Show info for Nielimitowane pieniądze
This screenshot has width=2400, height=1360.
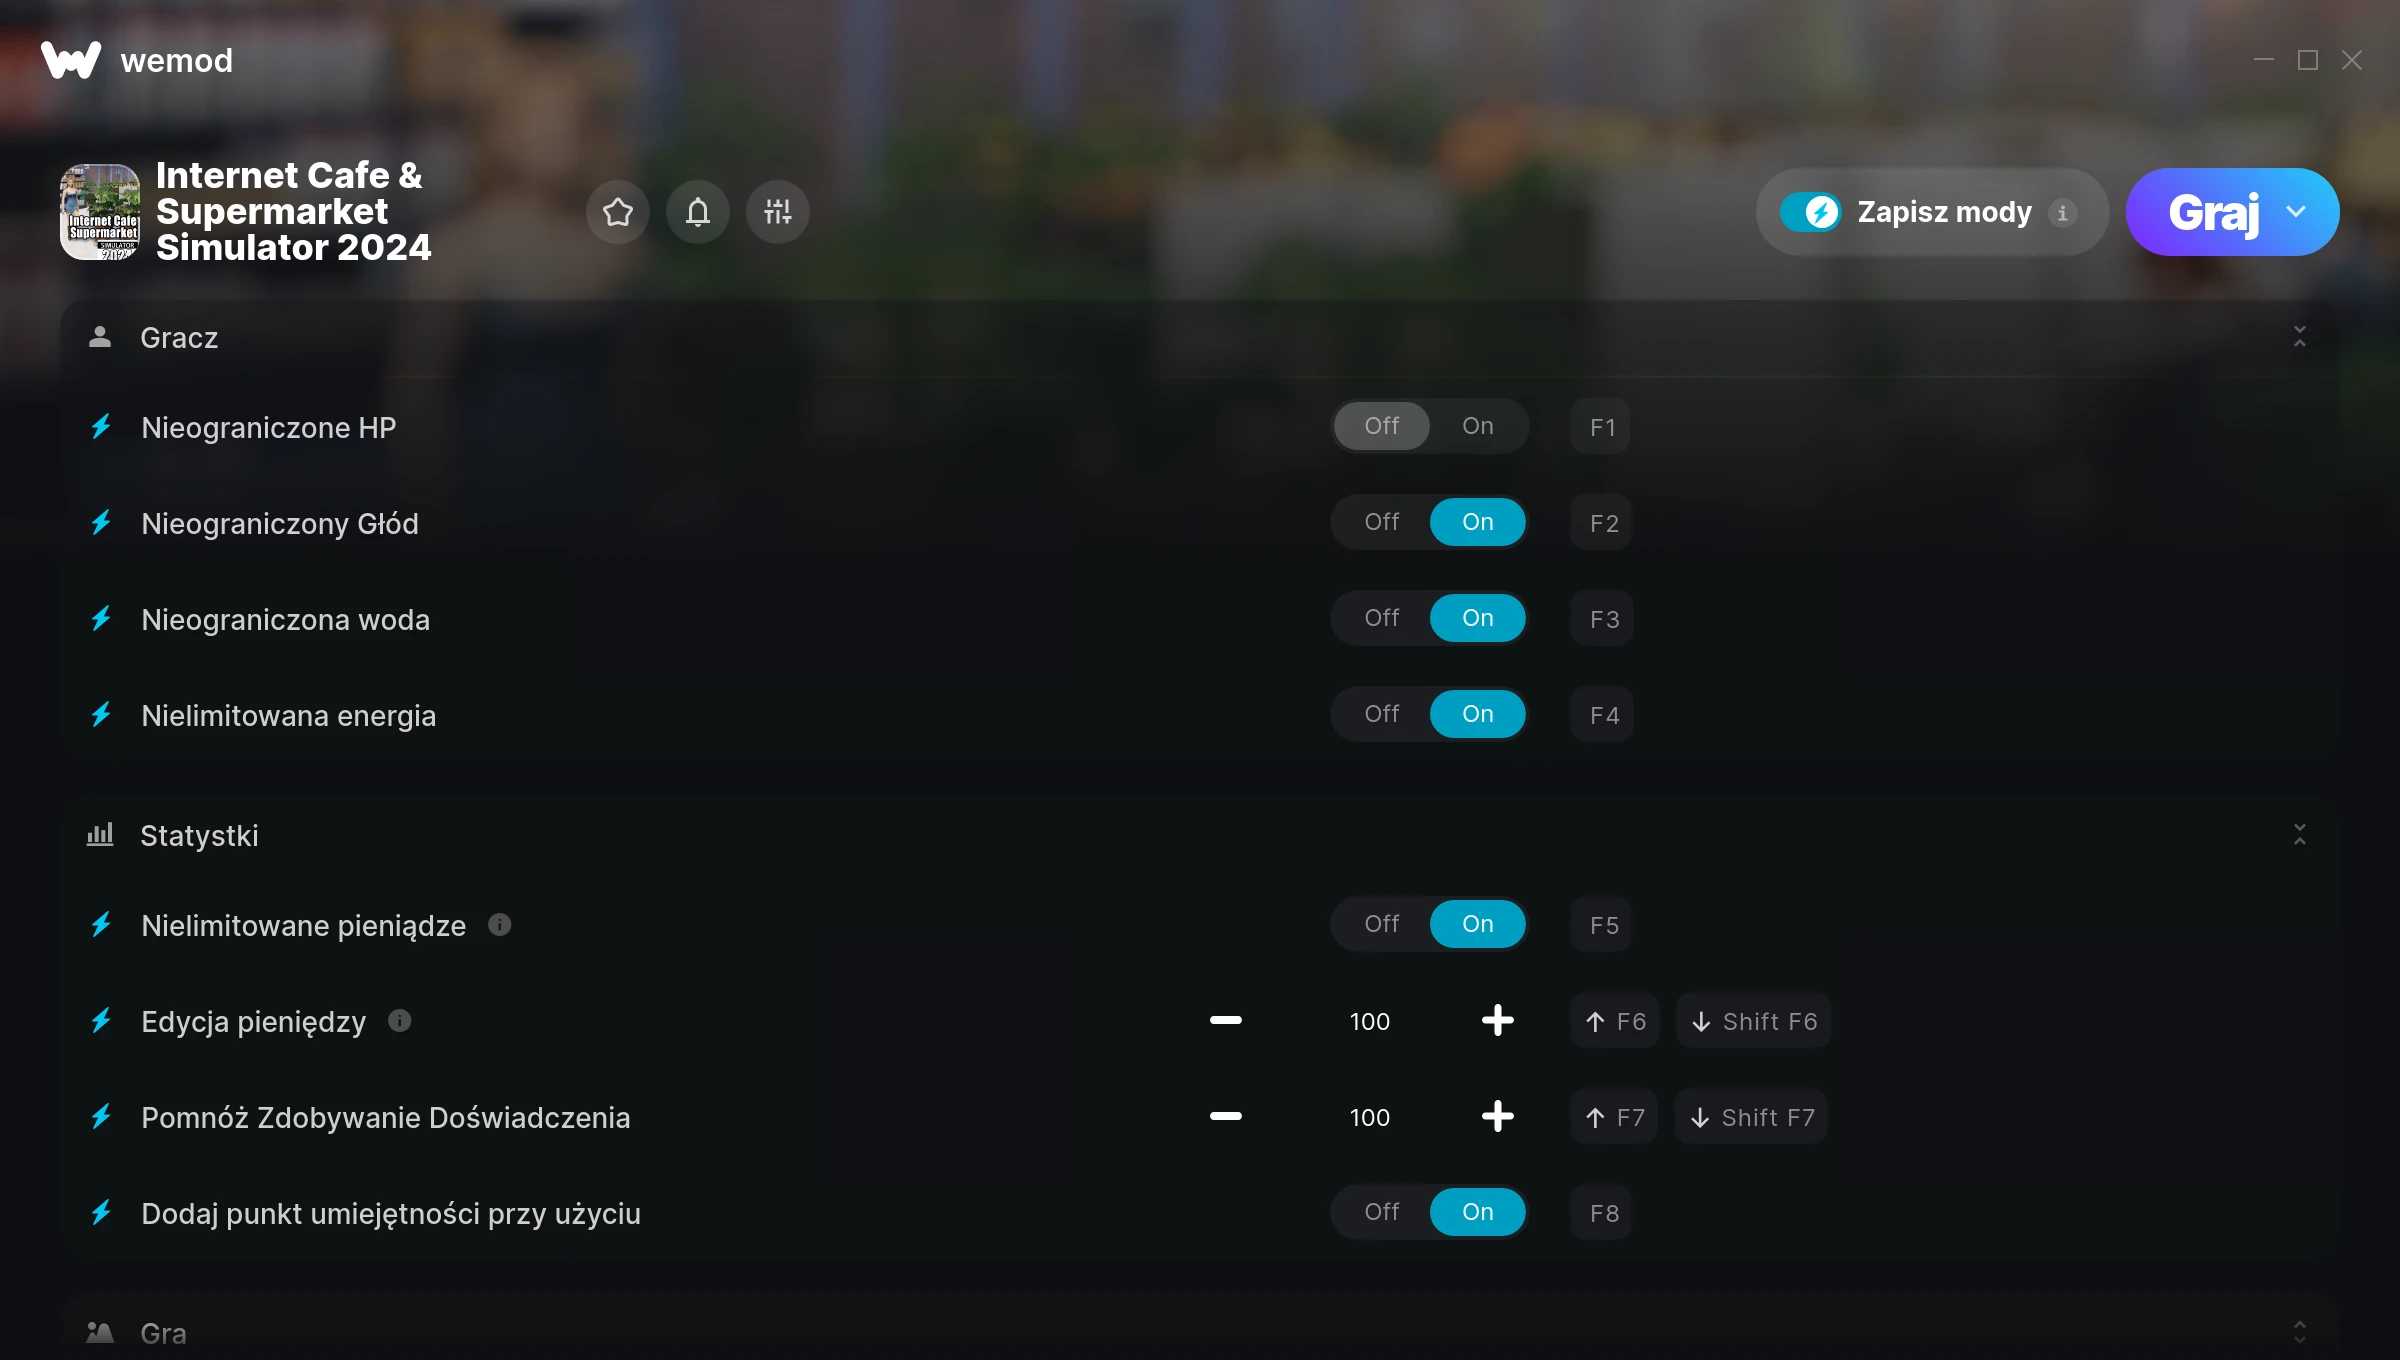500,925
